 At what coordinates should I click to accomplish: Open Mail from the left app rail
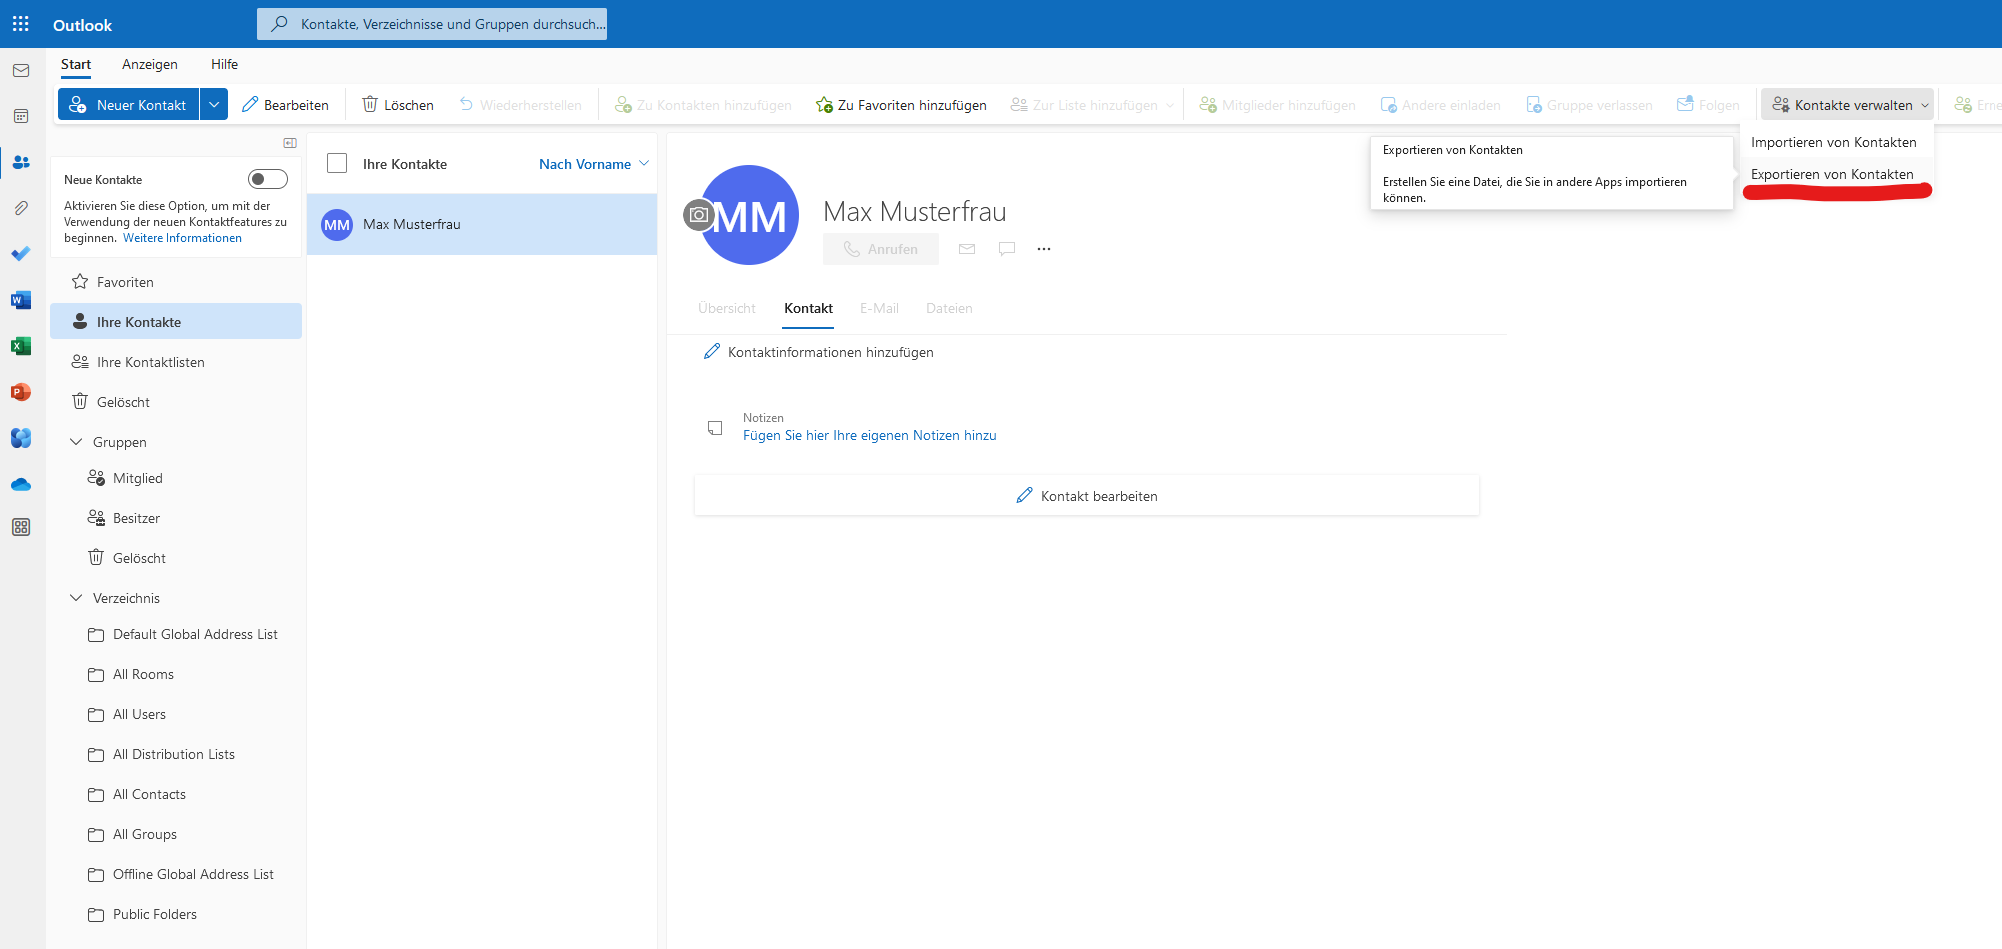(21, 71)
